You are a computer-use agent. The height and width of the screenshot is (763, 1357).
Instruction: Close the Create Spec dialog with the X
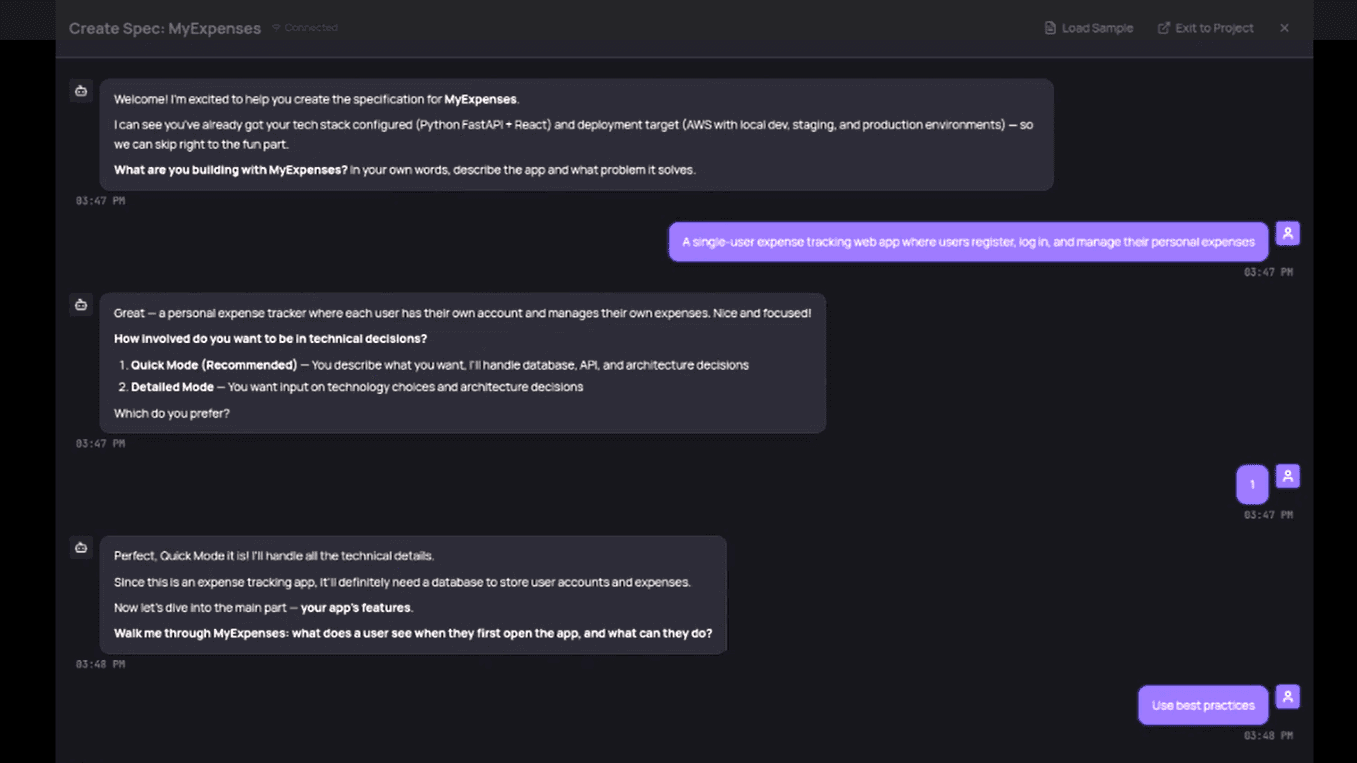point(1284,28)
